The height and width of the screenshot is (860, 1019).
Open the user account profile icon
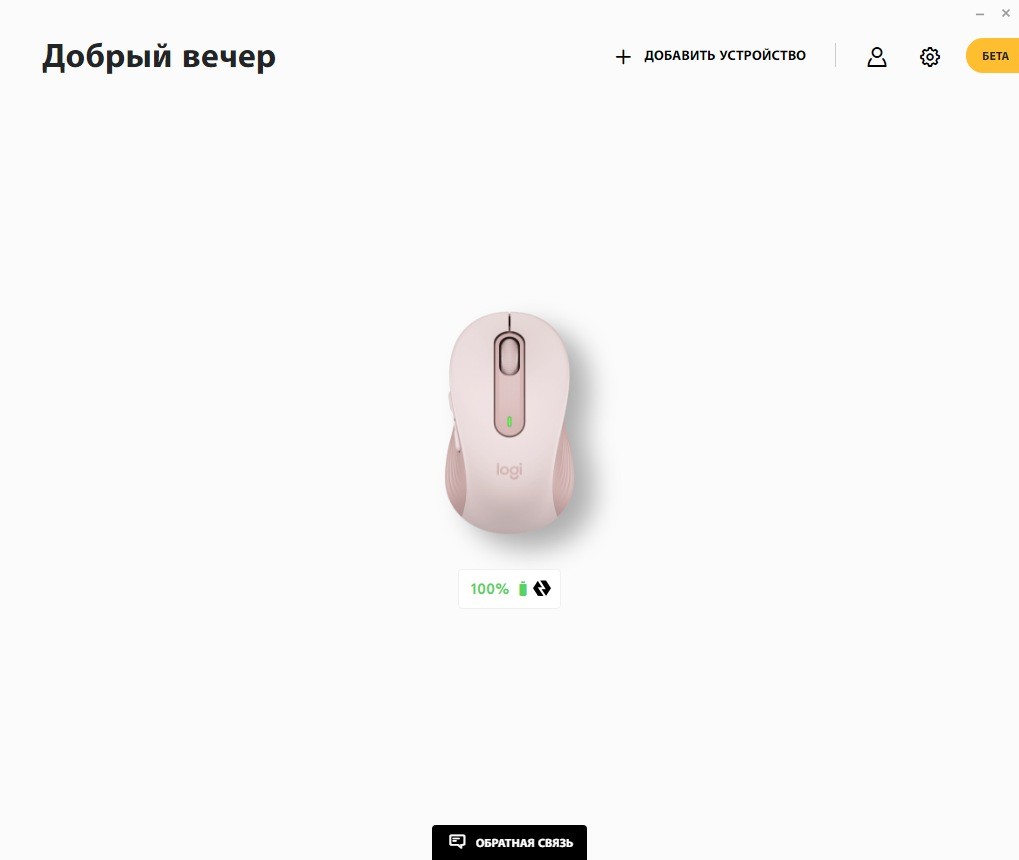[877, 57]
